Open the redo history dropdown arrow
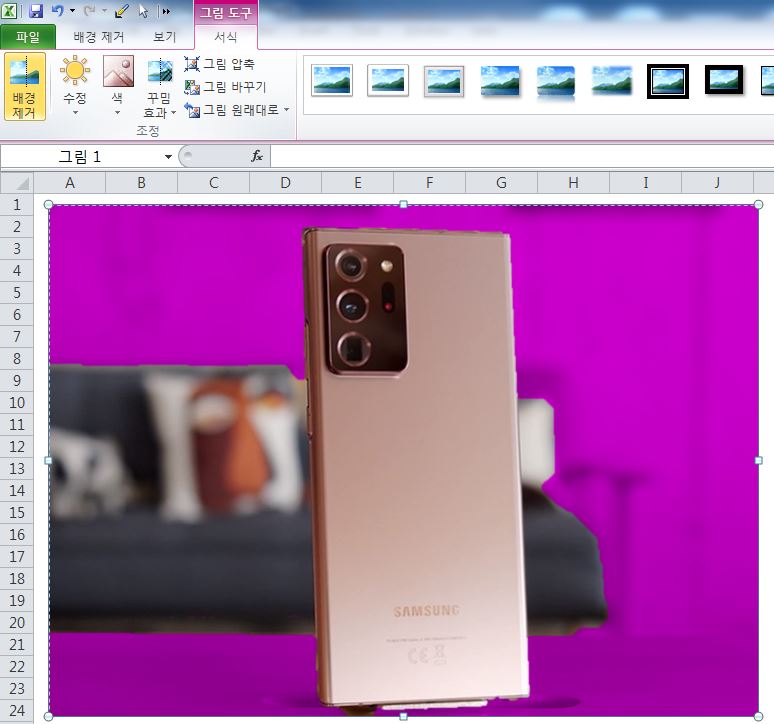The height and width of the screenshot is (724, 774). tap(105, 11)
